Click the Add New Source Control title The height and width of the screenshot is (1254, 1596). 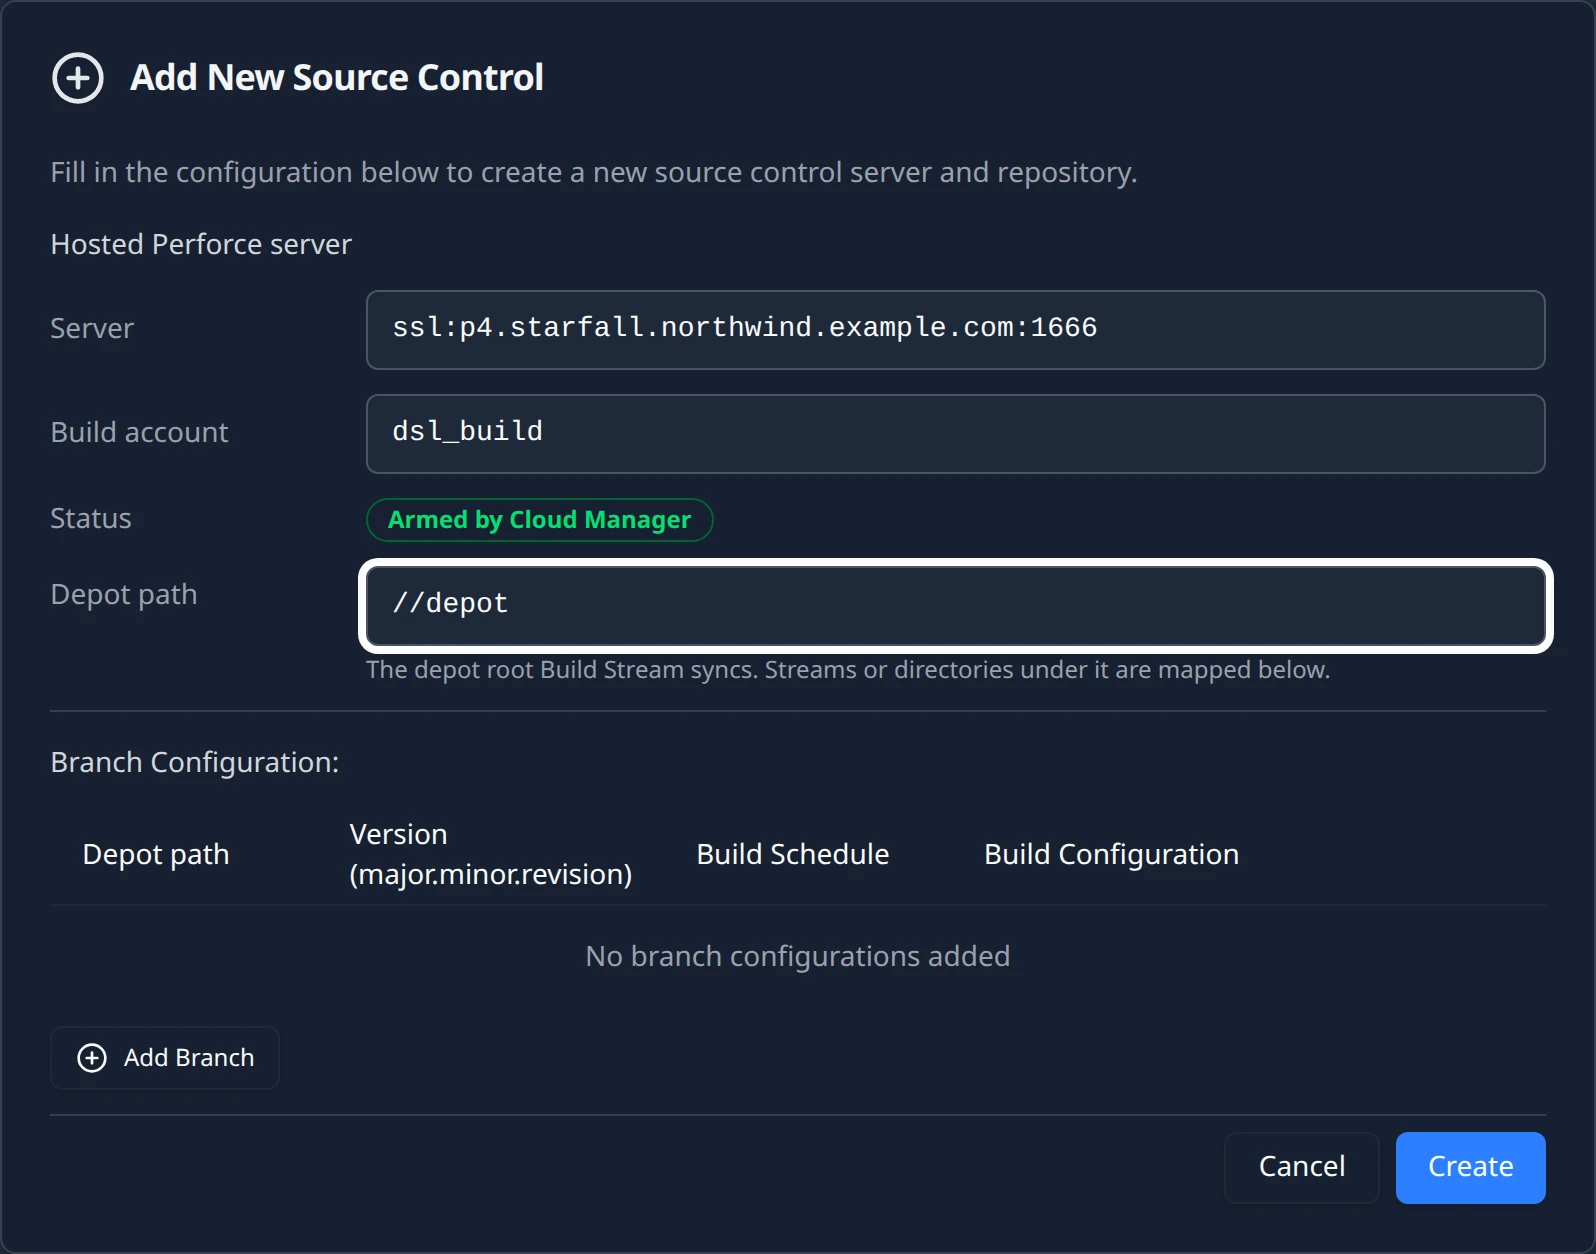pos(336,78)
